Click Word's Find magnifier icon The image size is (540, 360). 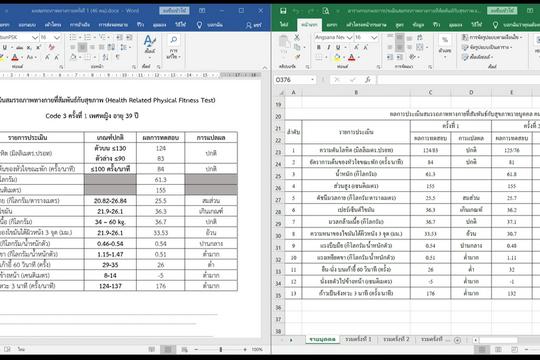click(174, 40)
